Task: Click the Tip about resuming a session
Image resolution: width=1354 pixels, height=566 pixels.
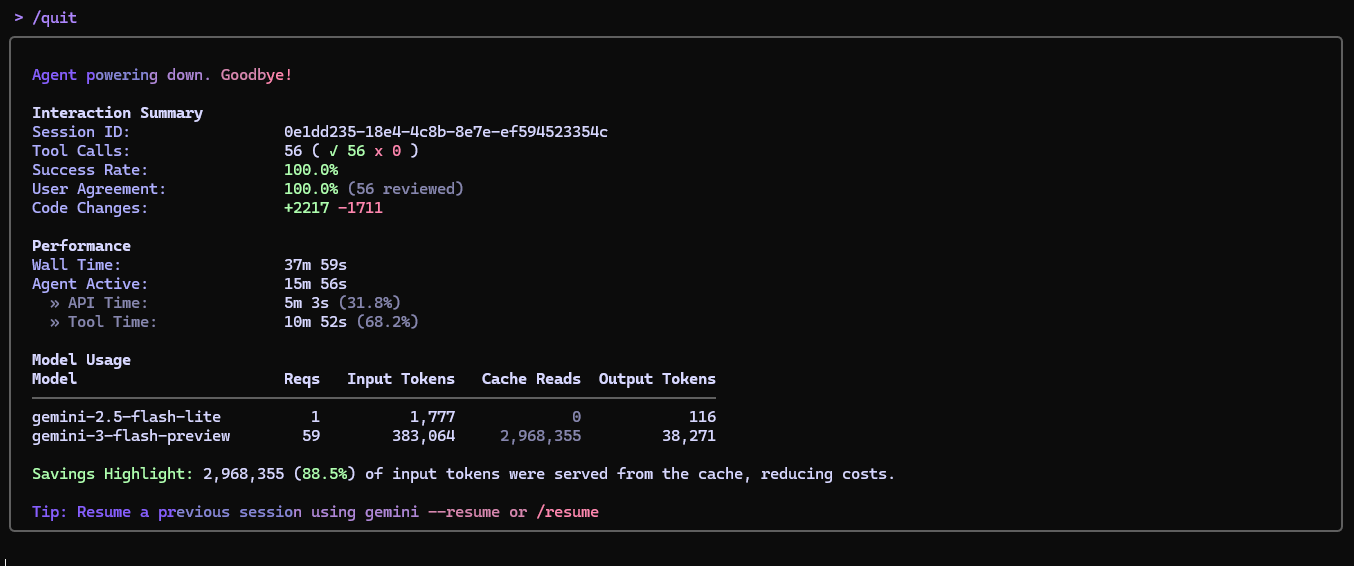Action: [x=315, y=512]
